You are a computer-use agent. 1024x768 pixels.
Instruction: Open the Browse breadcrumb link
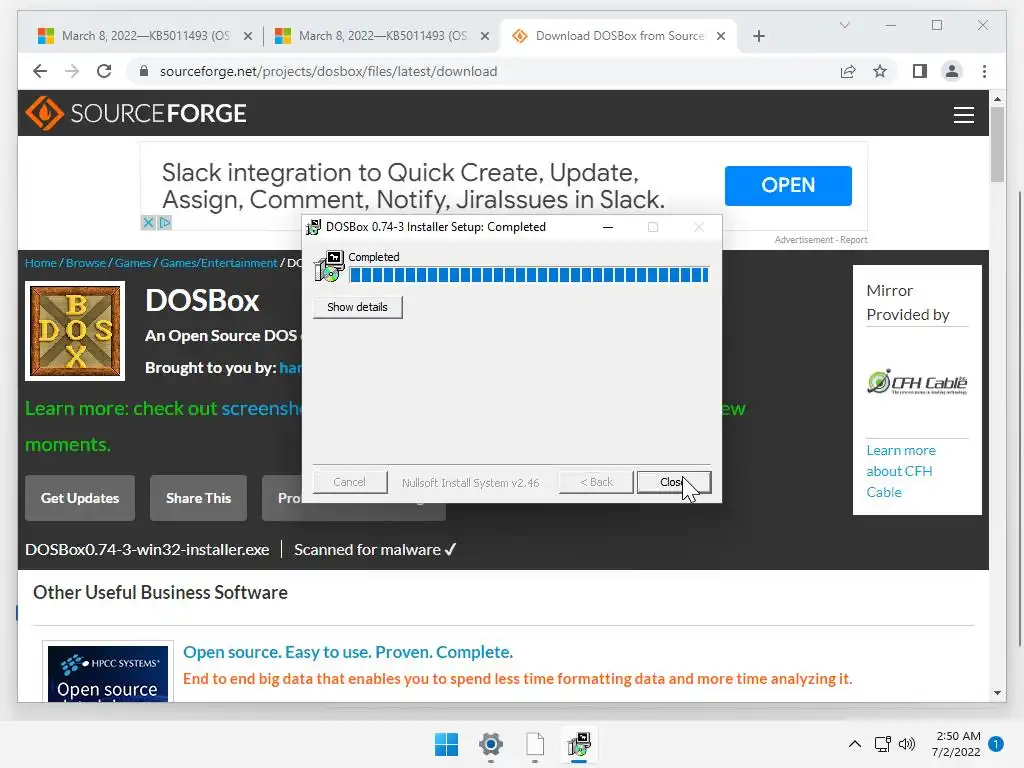(86, 263)
